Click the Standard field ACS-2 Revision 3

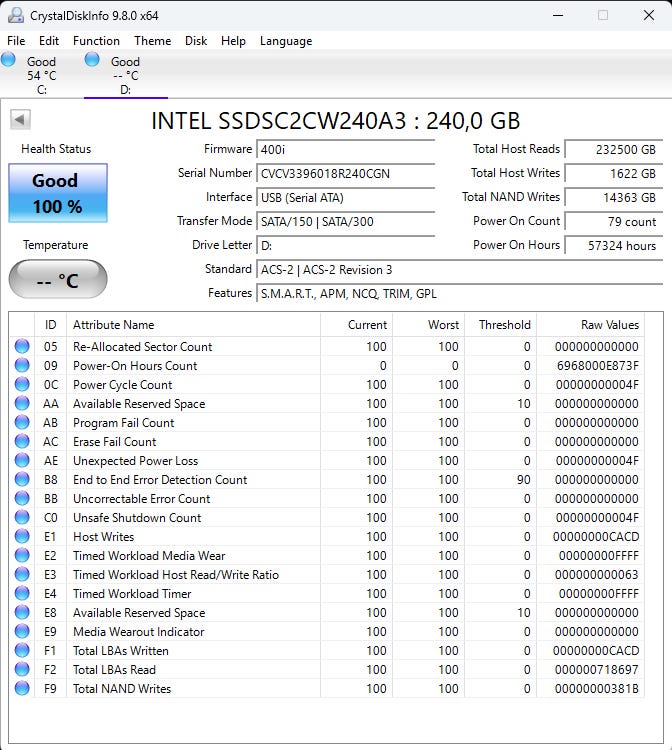point(459,269)
